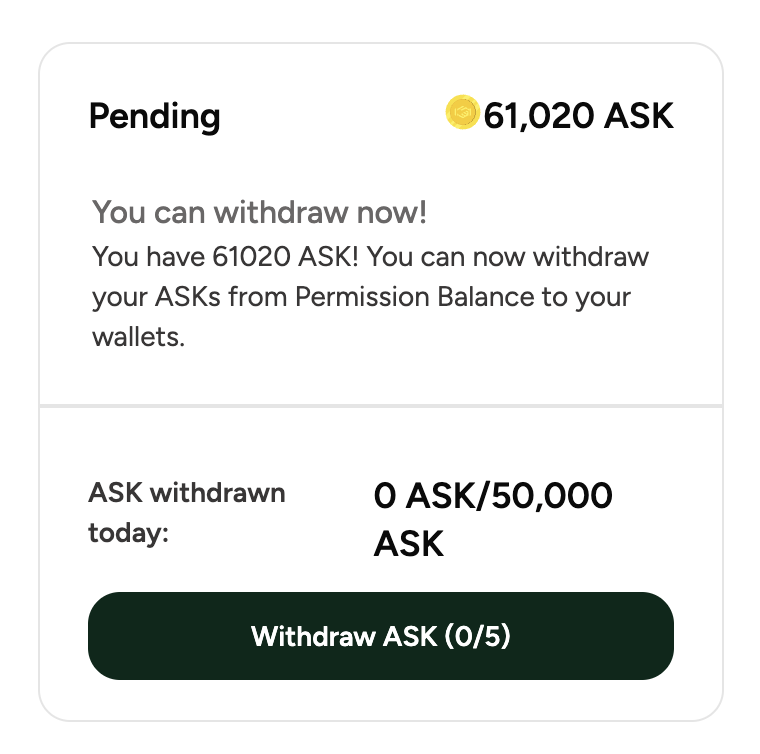760x754 pixels.
Task: Click the "50,000" limit number
Action: (552, 496)
